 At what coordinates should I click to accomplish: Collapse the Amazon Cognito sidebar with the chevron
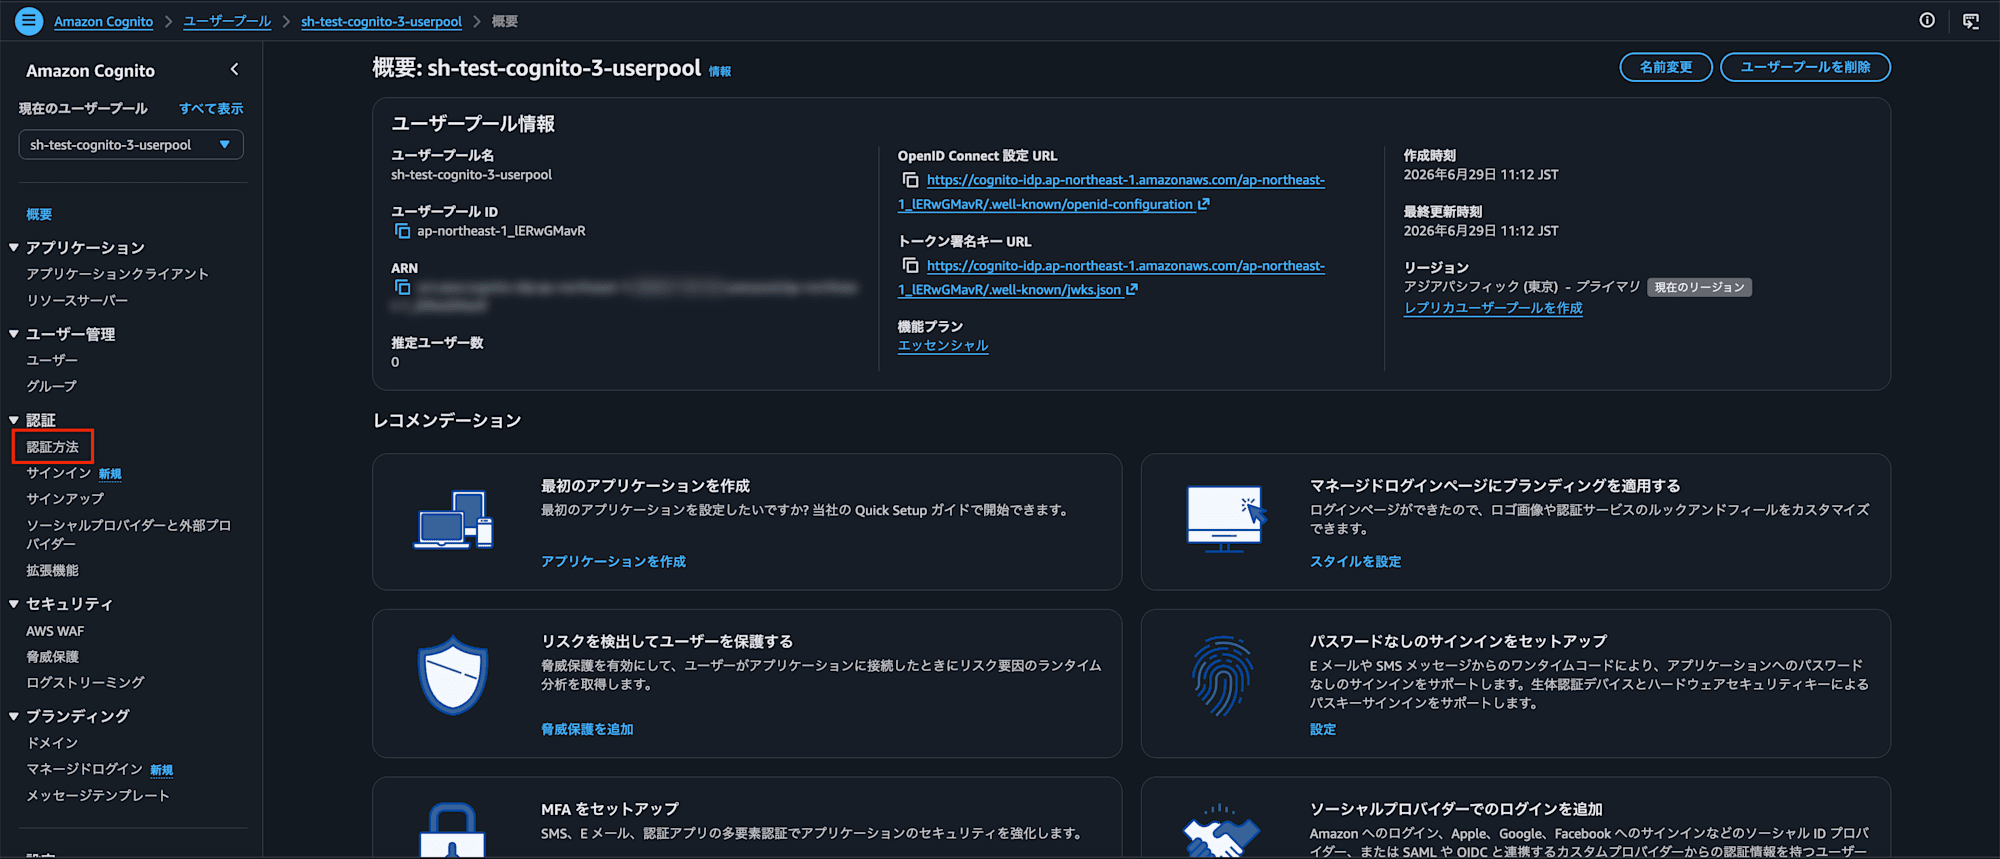pyautogui.click(x=234, y=70)
